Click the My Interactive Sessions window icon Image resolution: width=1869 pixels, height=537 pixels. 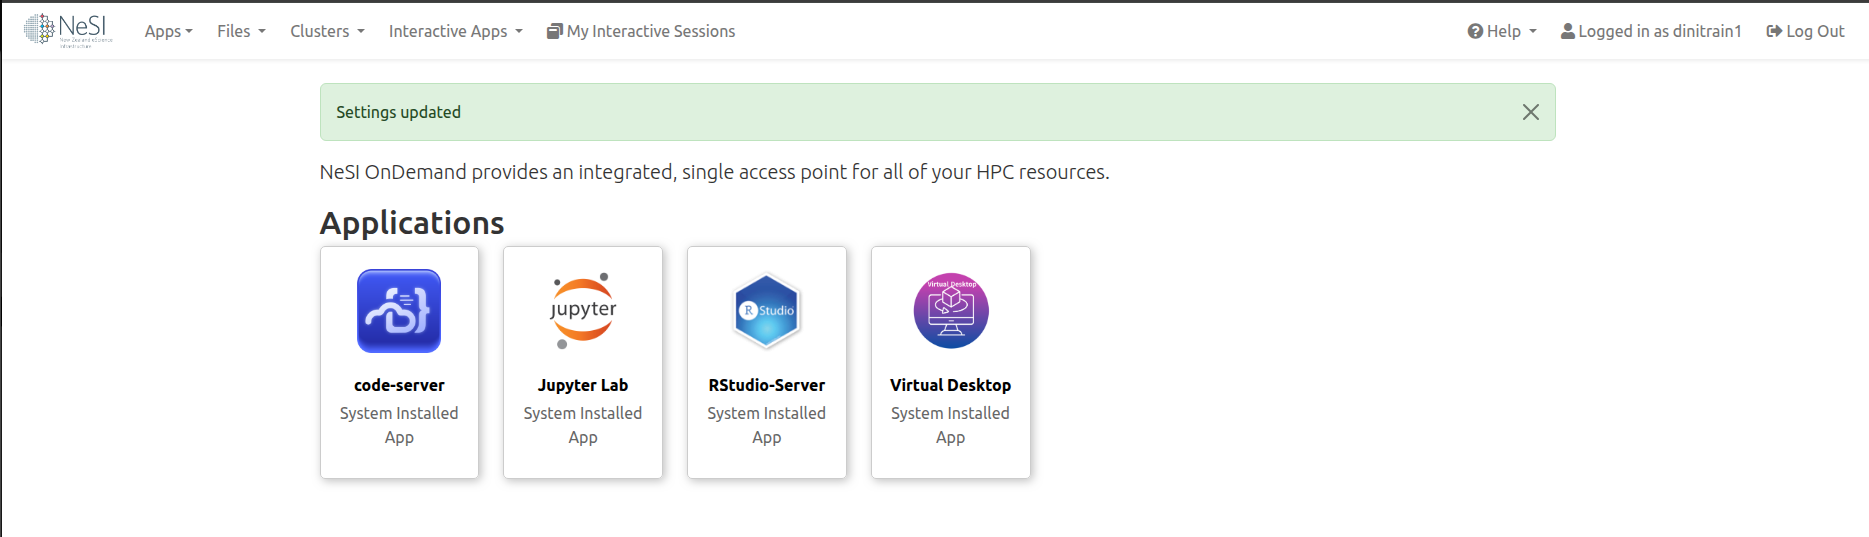coord(554,31)
